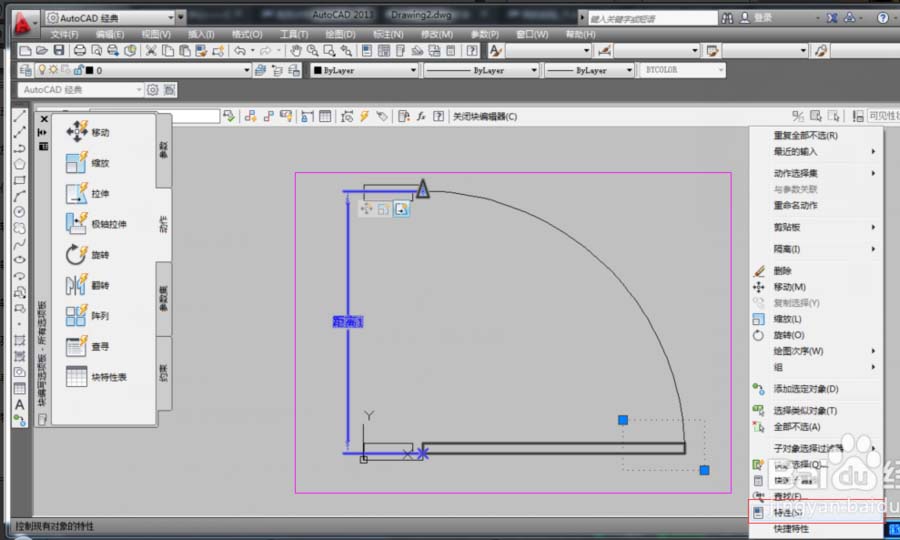Click the Save icon in top toolbar
This screenshot has height=540, width=900.
tap(59, 51)
